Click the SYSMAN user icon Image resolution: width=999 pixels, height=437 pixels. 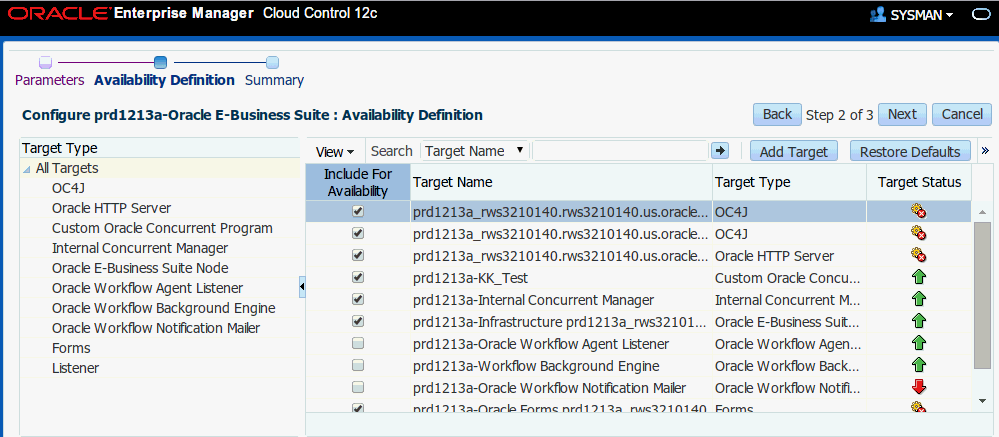click(x=878, y=15)
